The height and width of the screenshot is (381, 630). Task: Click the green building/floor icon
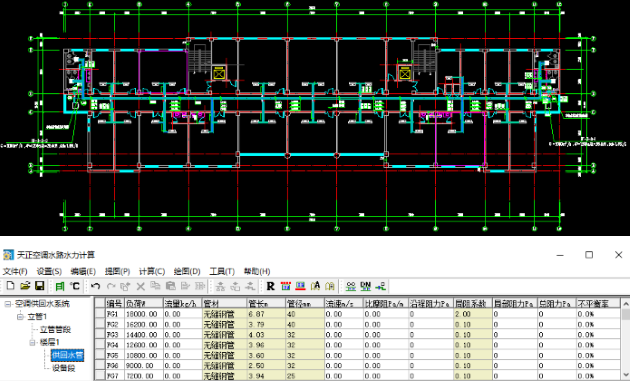pyautogui.click(x=60, y=286)
